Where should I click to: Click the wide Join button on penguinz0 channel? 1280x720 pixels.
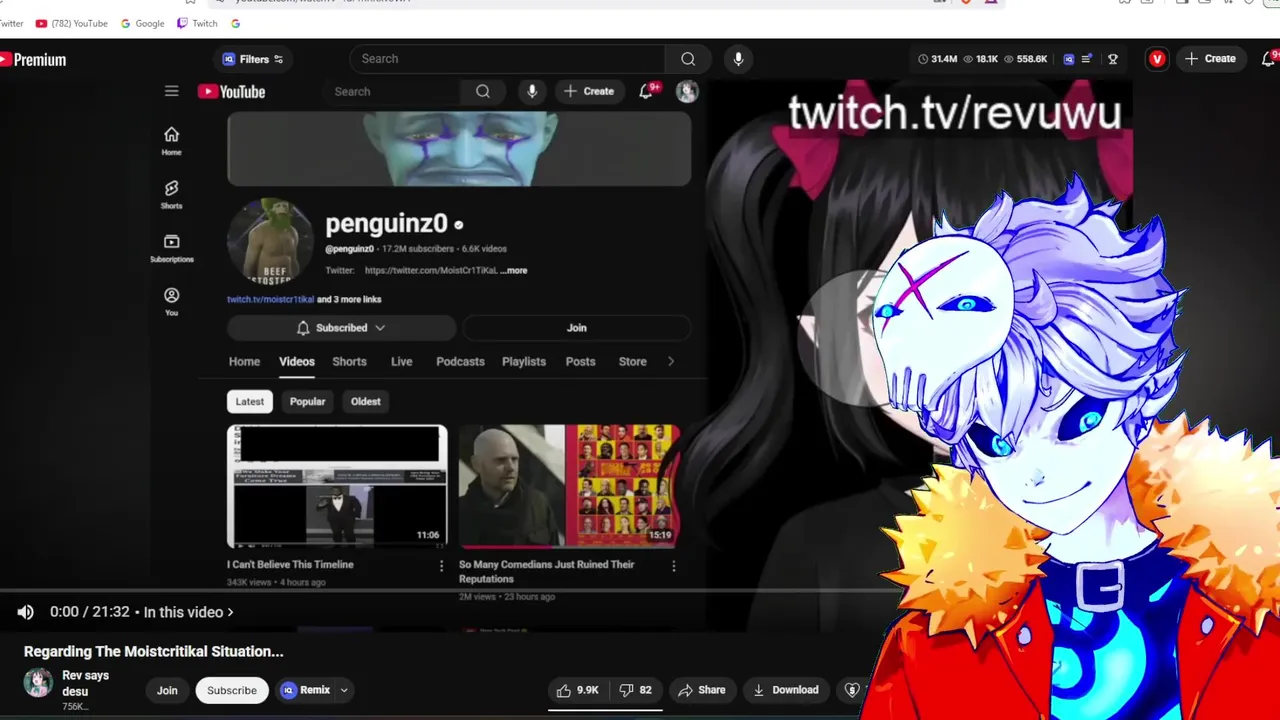(577, 328)
